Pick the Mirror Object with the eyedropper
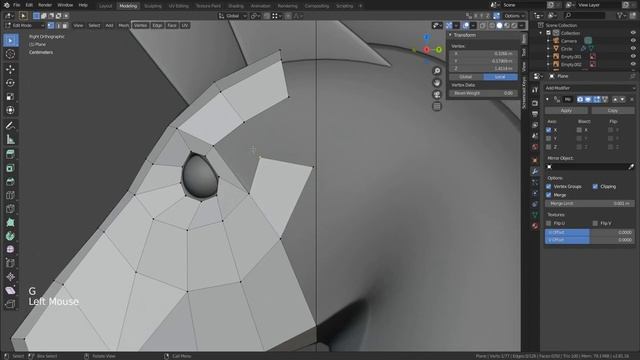640x360 pixels. click(x=631, y=167)
